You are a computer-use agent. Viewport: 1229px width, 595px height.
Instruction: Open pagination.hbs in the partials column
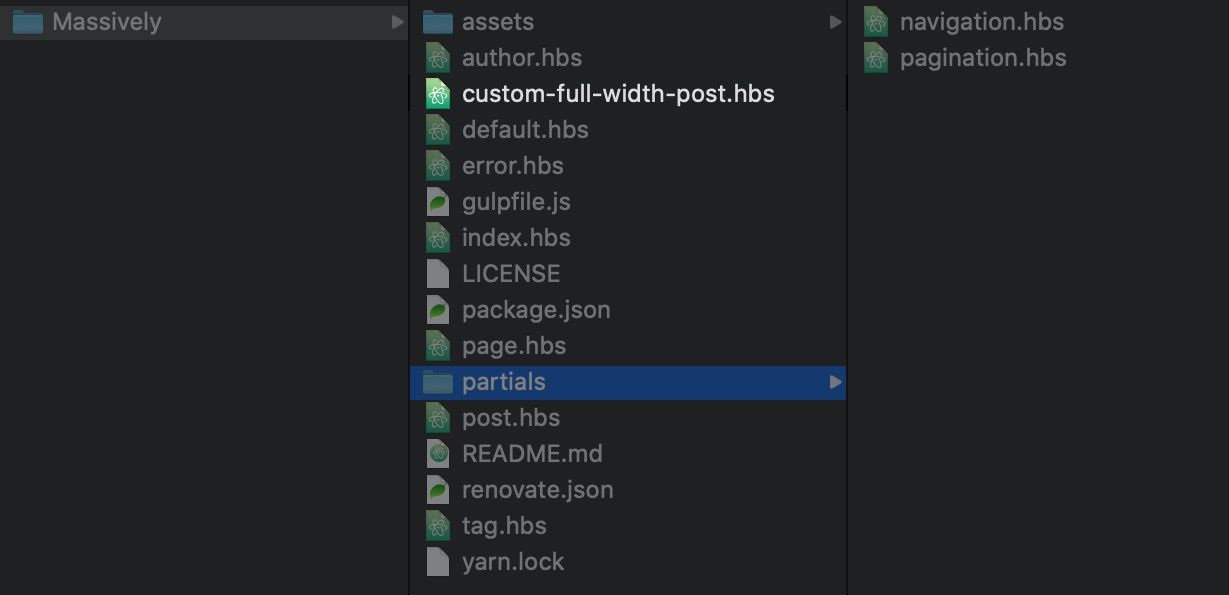pos(982,58)
